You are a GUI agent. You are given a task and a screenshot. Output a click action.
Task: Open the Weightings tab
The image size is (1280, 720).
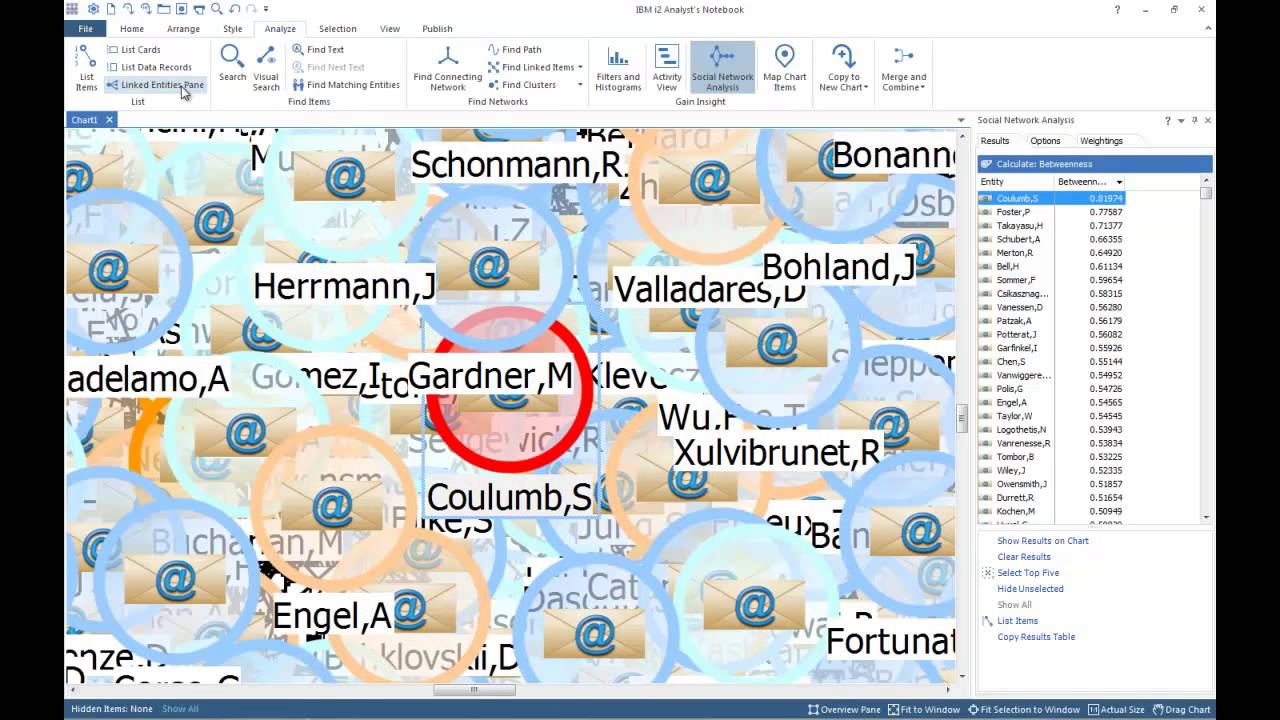1101,141
